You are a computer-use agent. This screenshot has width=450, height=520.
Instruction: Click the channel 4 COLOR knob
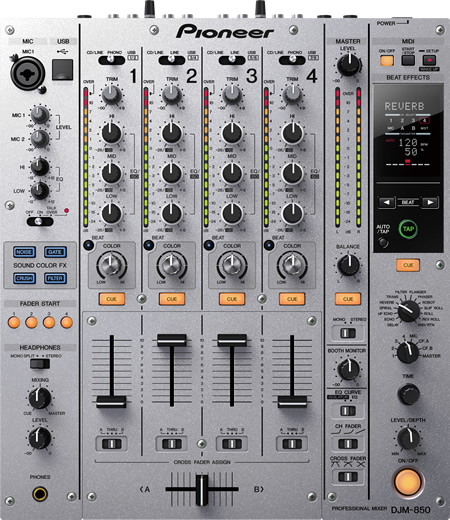pos(292,265)
